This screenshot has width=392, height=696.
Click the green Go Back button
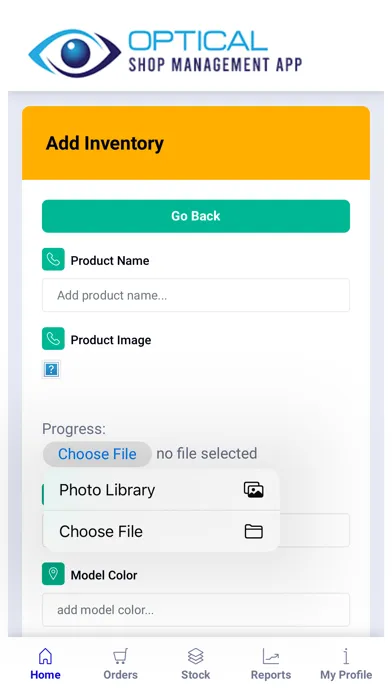coord(196,216)
